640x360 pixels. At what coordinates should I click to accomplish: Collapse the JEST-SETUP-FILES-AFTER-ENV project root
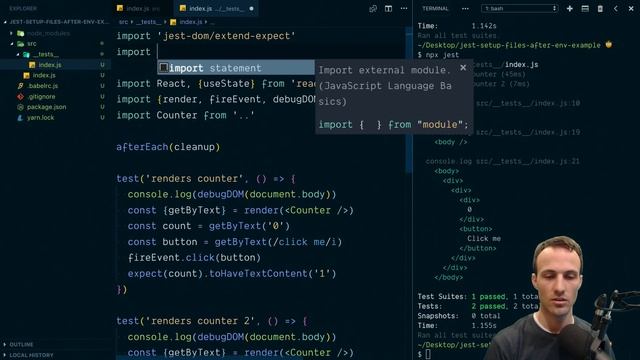[56, 22]
